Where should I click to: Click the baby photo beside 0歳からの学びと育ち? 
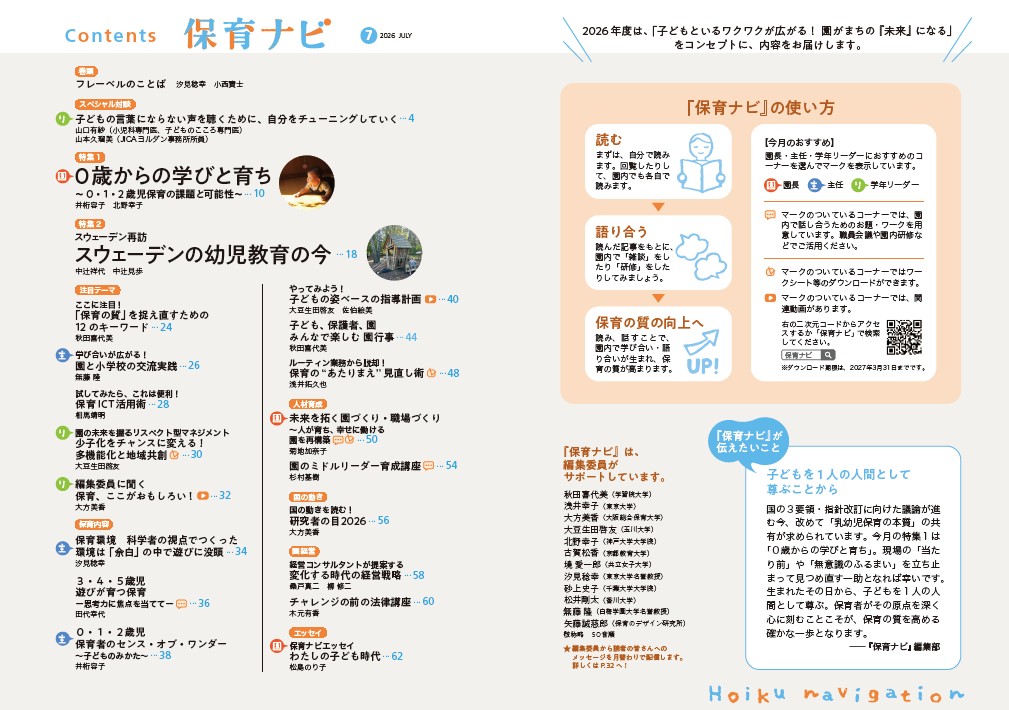click(307, 182)
